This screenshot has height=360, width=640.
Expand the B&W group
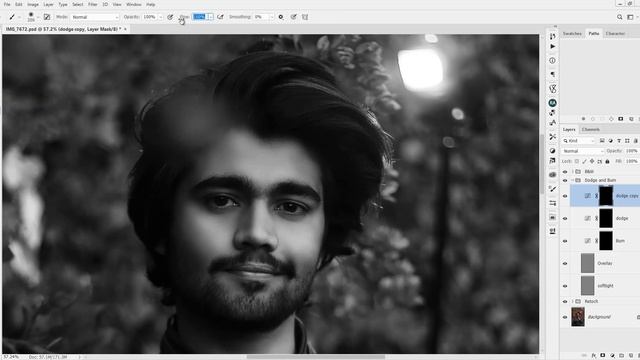point(573,172)
